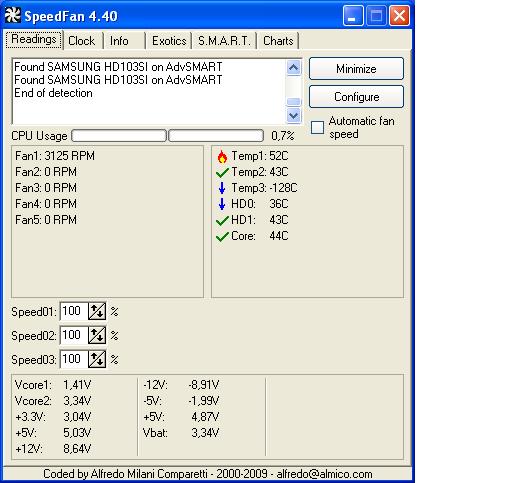Click the log scrollbar thumb

click(x=294, y=101)
